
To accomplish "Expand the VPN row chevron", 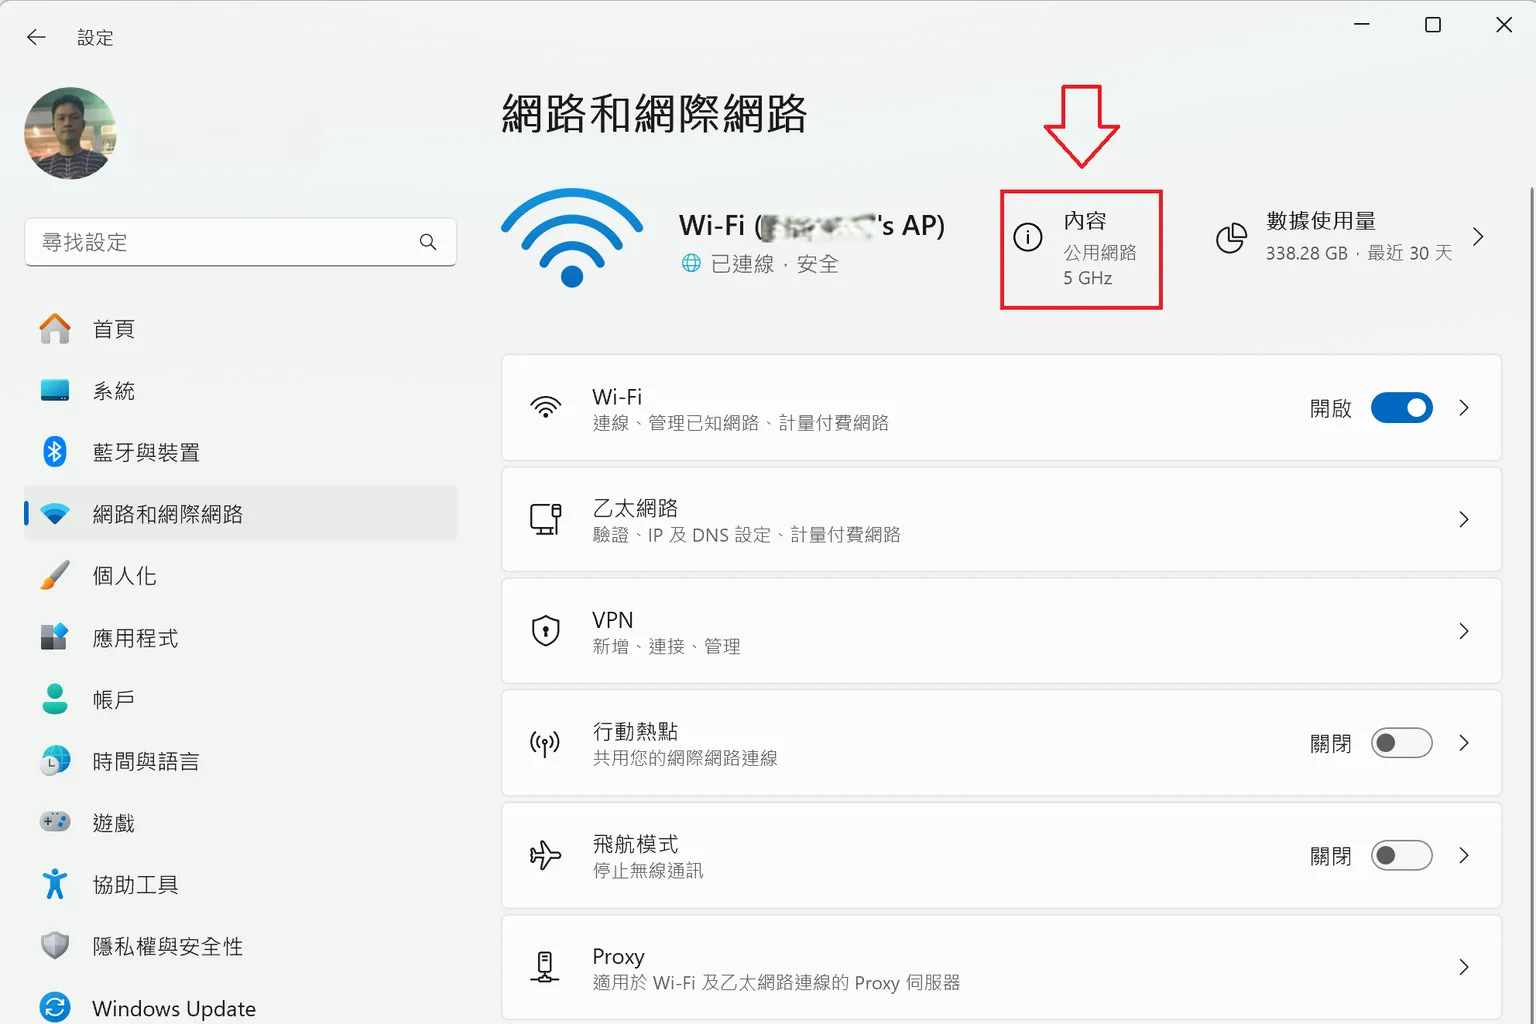I will [x=1464, y=631].
